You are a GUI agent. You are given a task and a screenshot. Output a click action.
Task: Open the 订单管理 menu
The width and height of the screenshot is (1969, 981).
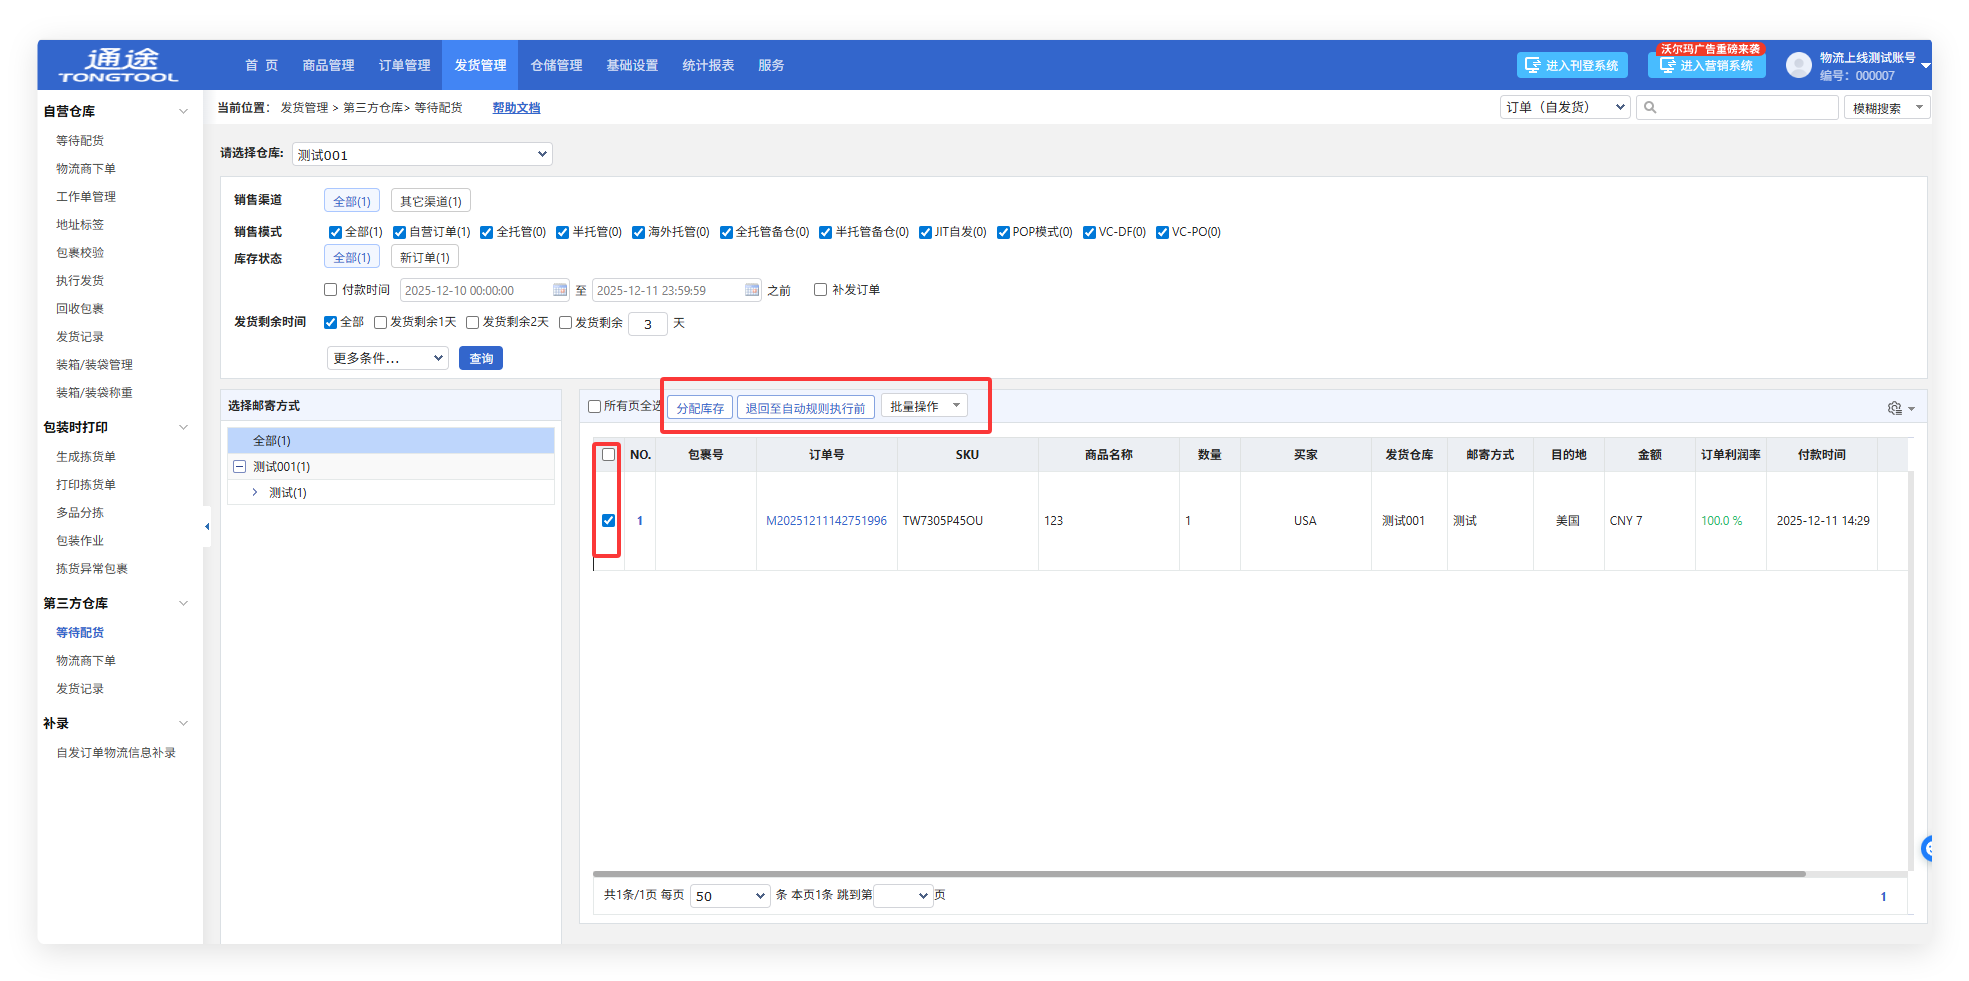click(404, 65)
